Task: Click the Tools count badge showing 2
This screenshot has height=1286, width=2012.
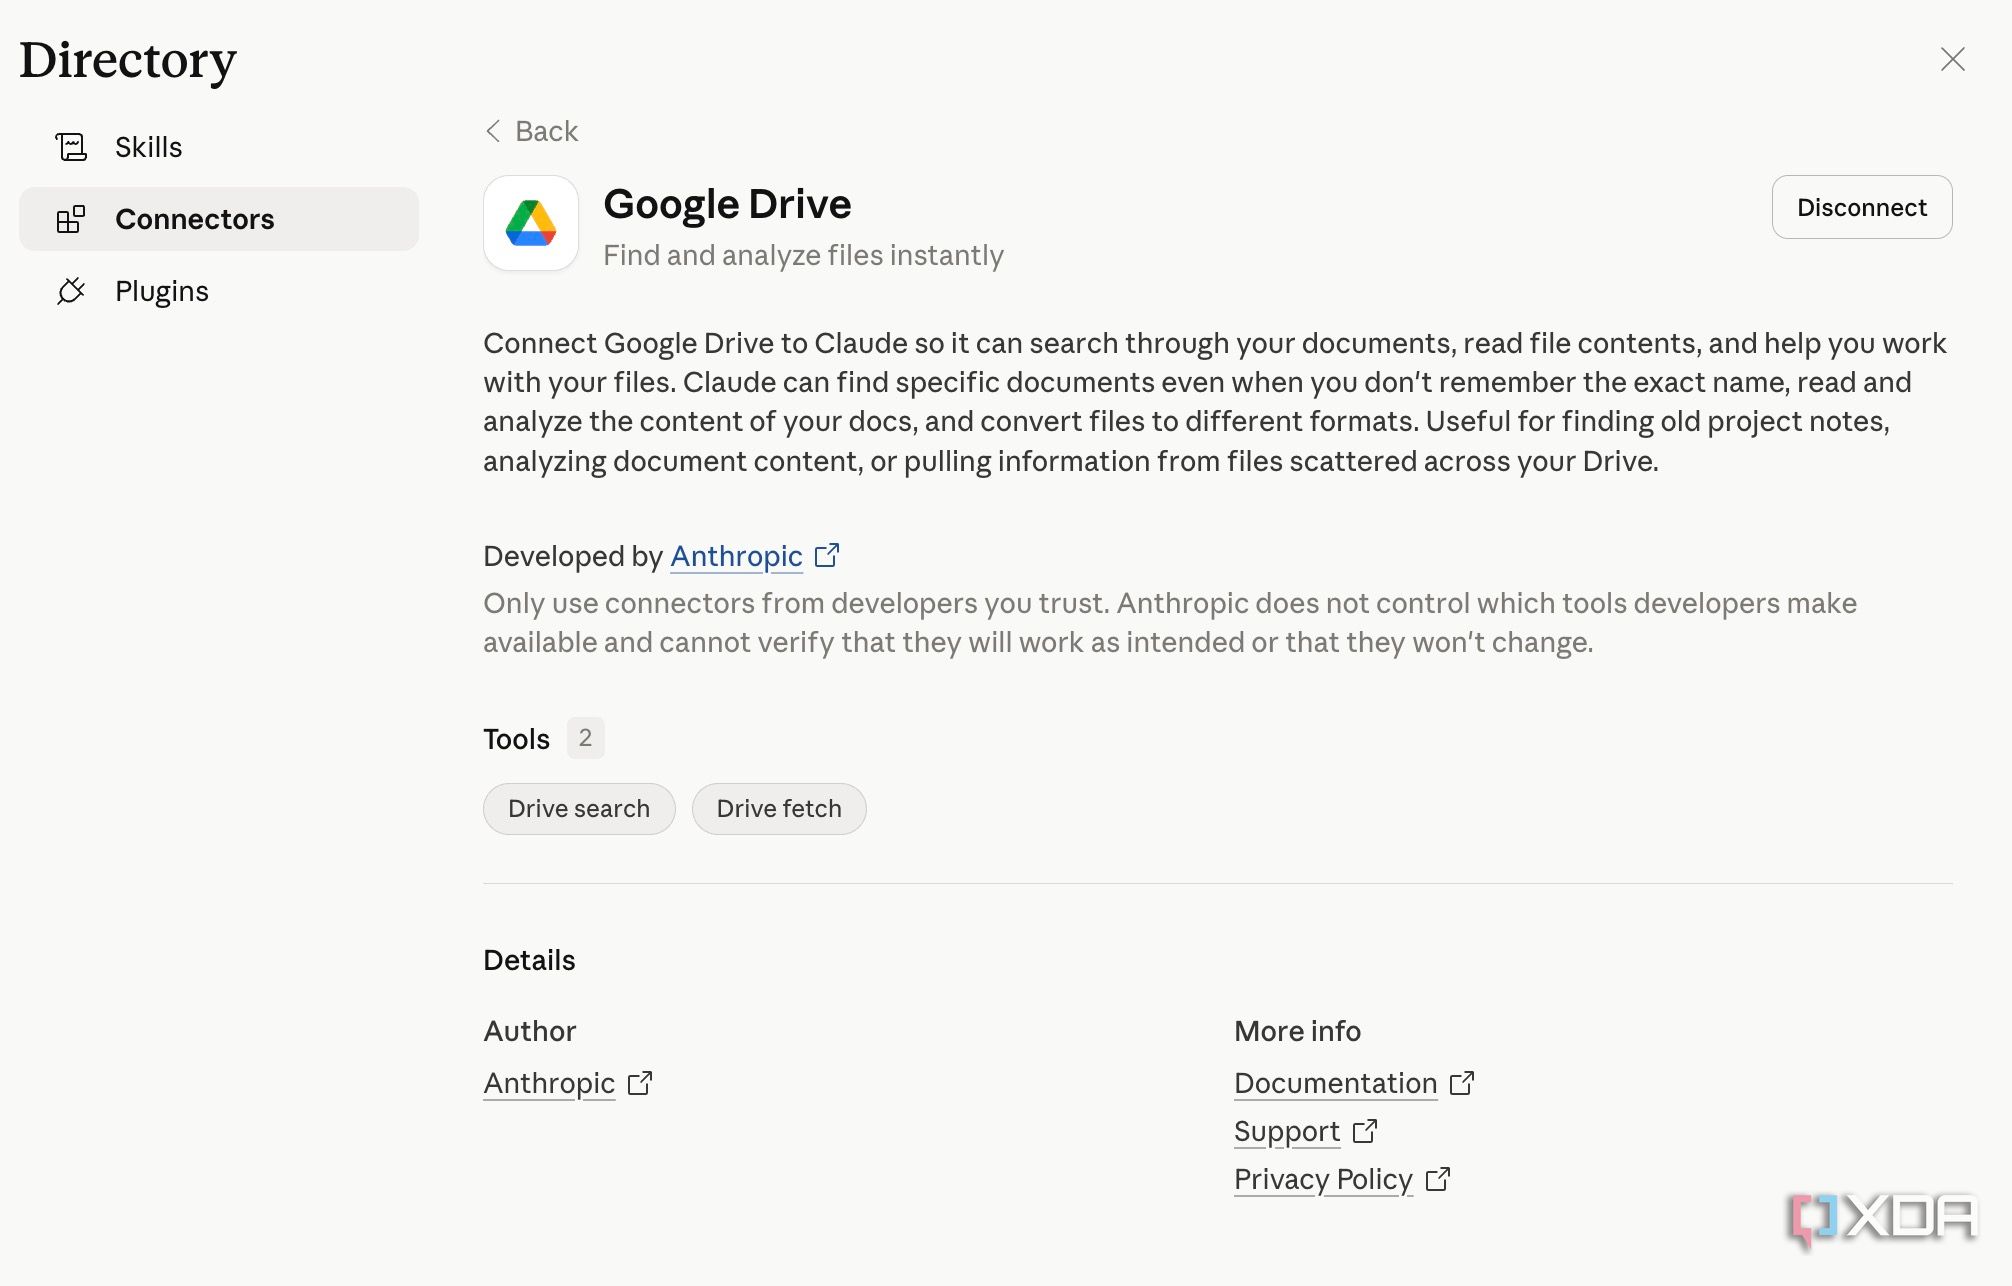Action: pos(585,738)
